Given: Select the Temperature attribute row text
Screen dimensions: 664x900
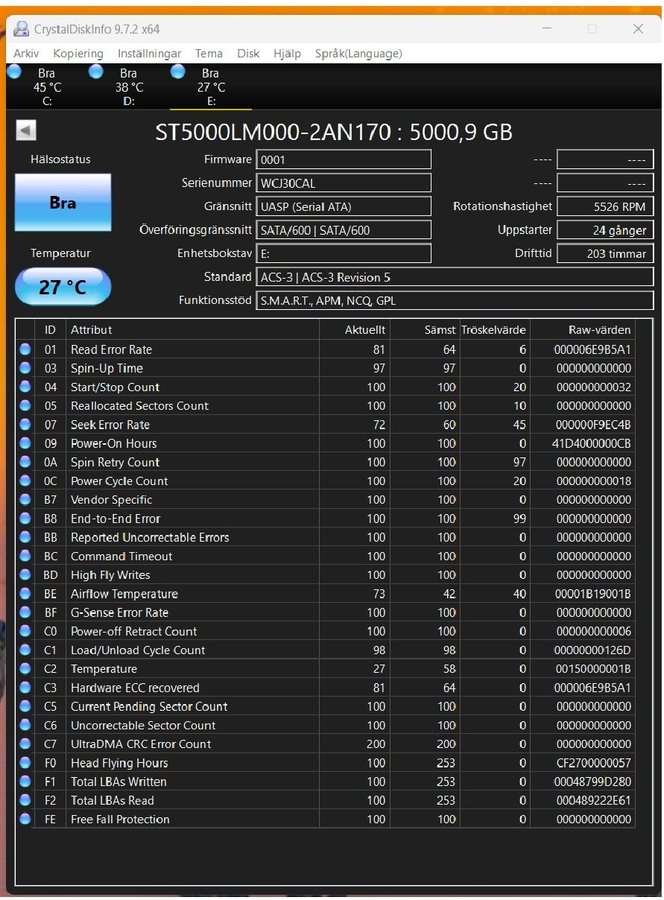Looking at the screenshot, I should [104, 669].
